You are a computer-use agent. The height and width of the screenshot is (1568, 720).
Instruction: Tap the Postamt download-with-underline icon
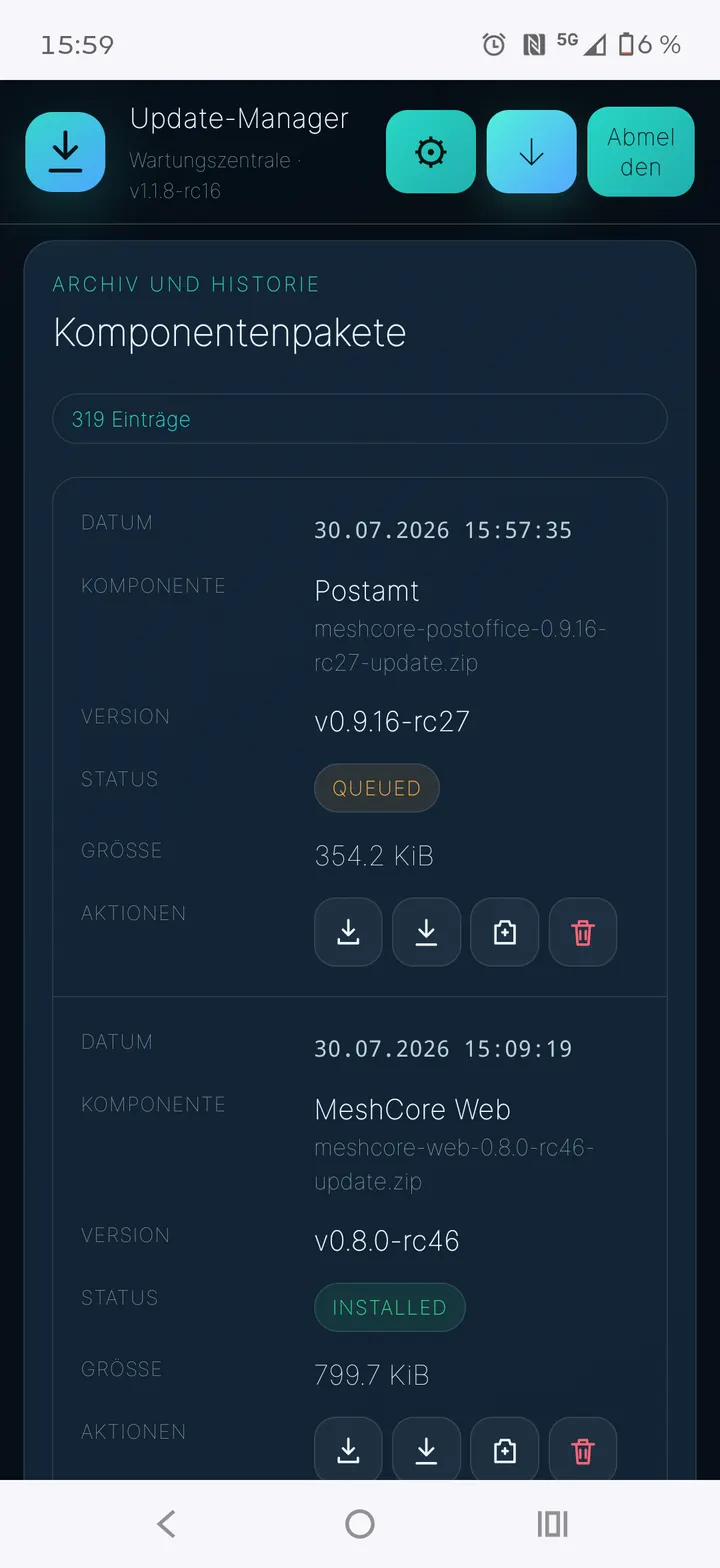click(426, 932)
